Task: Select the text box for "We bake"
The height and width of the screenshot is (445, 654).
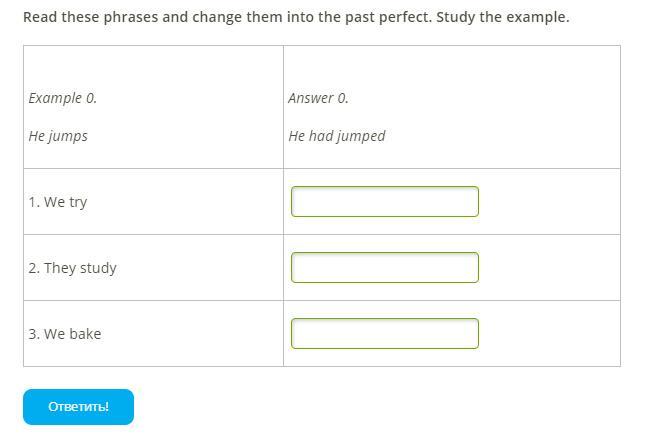Action: coord(384,334)
